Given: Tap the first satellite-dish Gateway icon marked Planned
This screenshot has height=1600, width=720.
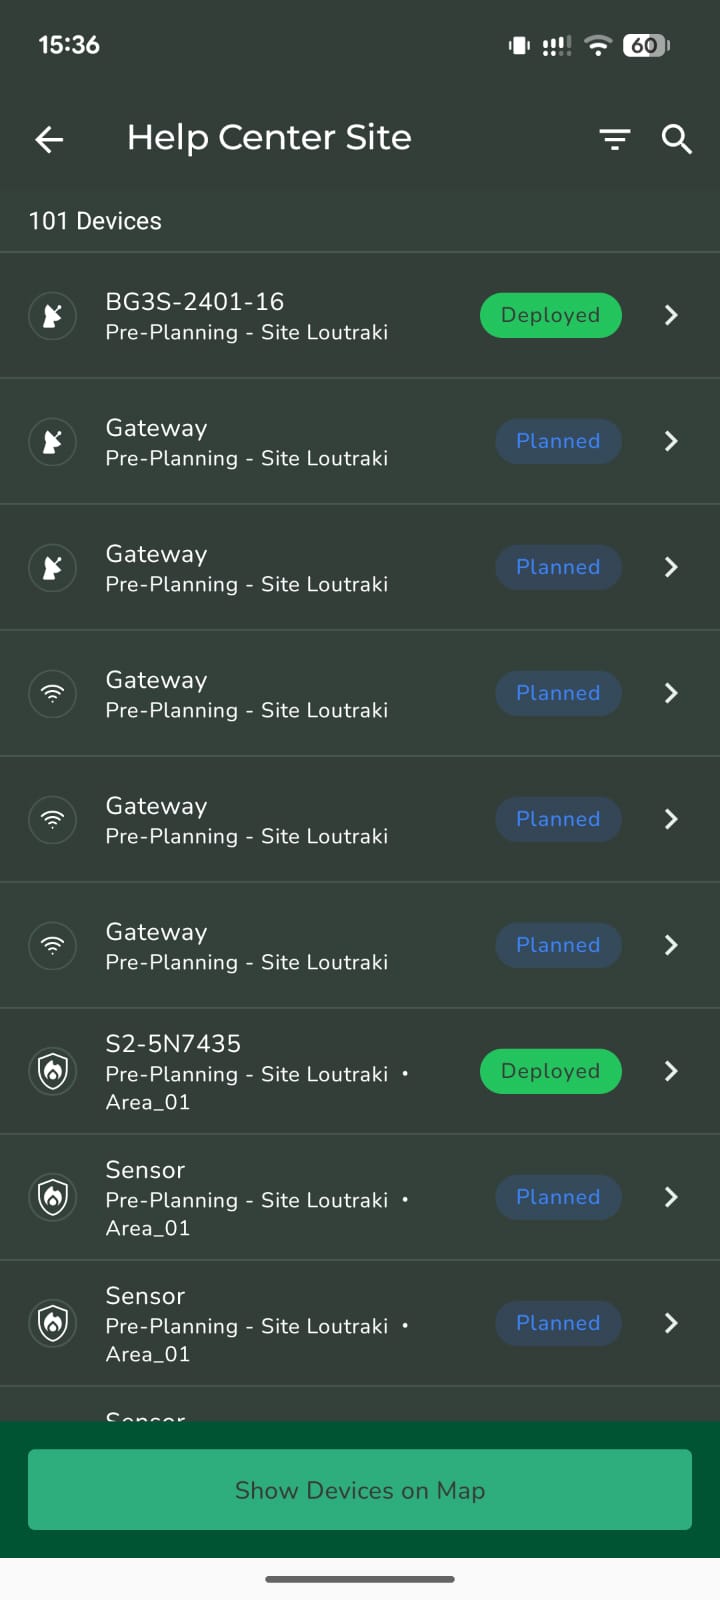Looking at the screenshot, I should tap(53, 441).
